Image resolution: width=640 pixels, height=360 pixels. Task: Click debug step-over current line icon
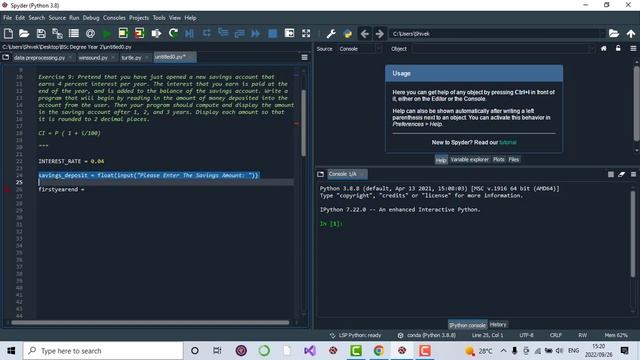207,33
